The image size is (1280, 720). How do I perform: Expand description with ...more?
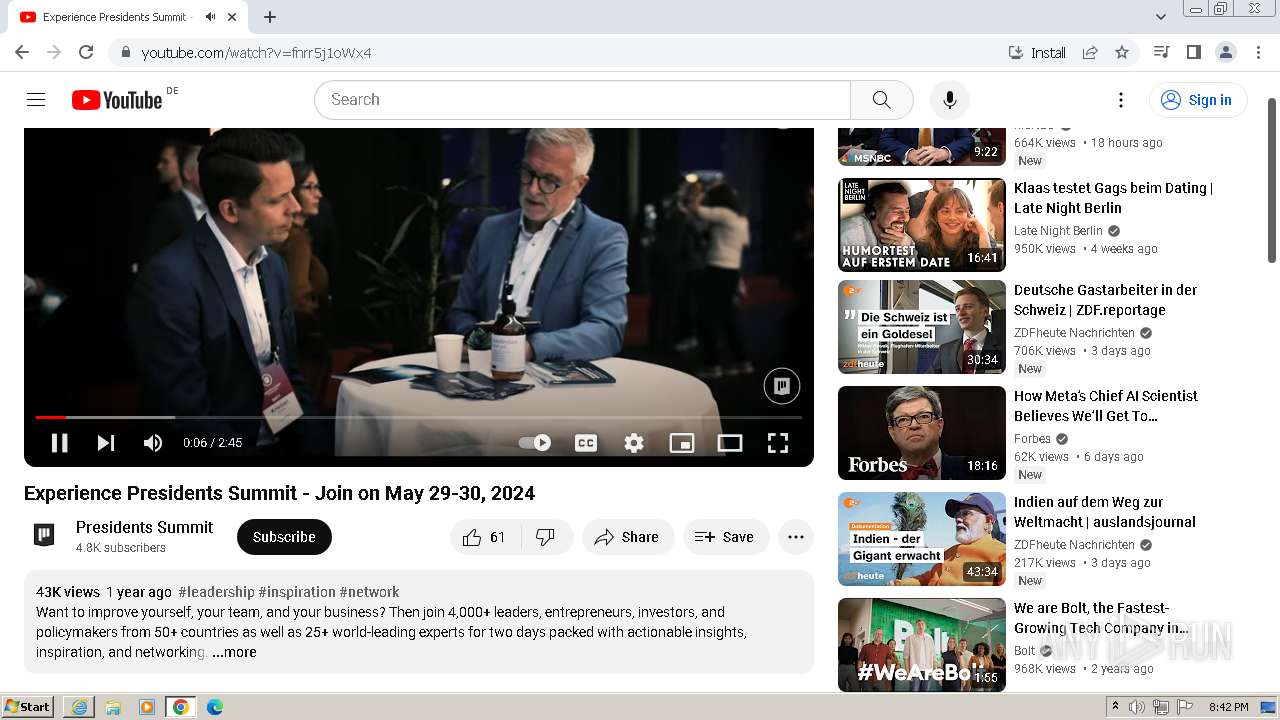[x=234, y=652]
